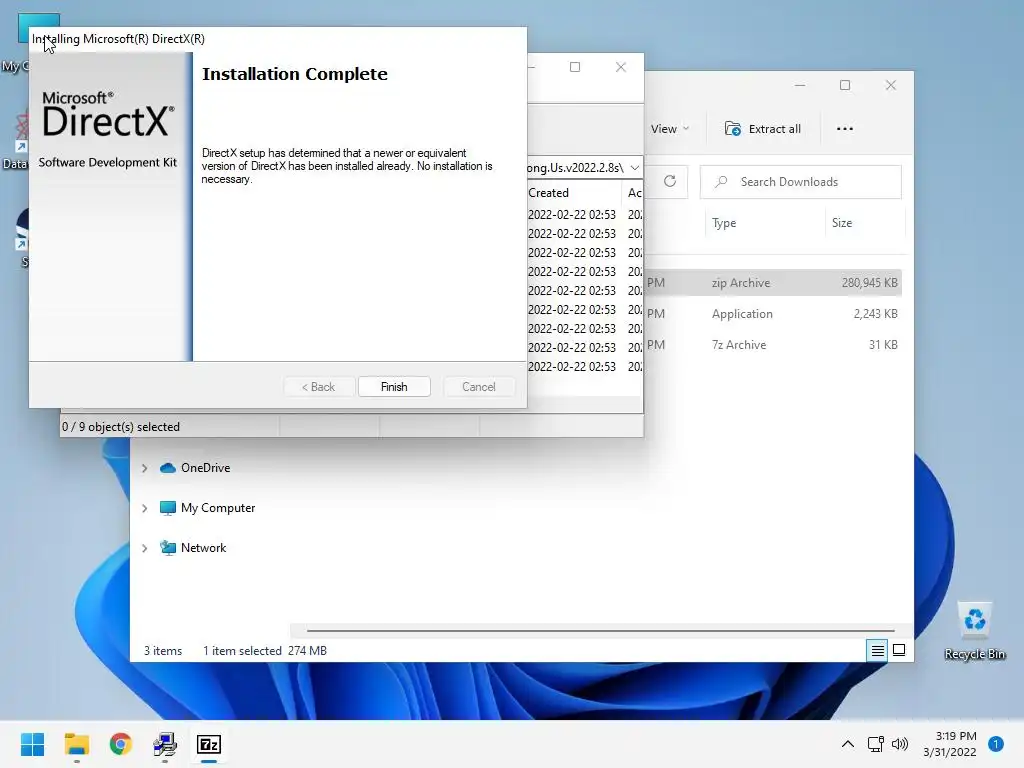Select the first 2022-02-22 02:53 row in 7-Zip
Screen dimensions: 1024x768
pos(571,214)
